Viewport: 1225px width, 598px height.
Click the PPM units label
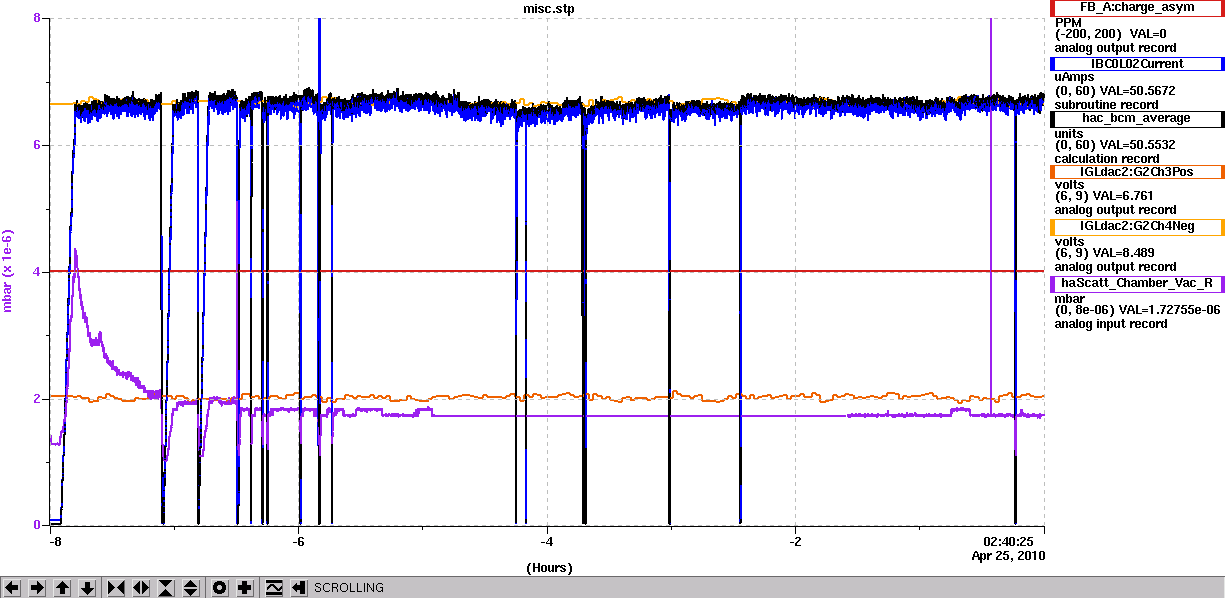(1068, 21)
